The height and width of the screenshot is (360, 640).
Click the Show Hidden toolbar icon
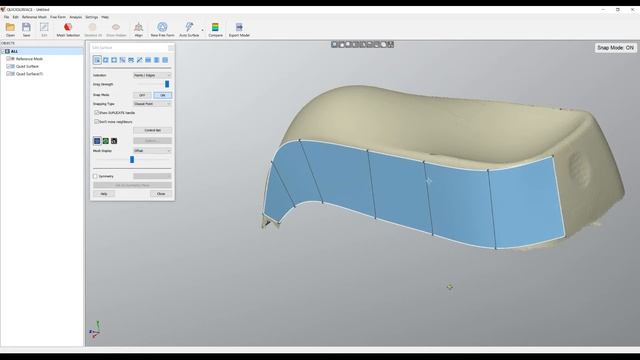pyautogui.click(x=116, y=27)
